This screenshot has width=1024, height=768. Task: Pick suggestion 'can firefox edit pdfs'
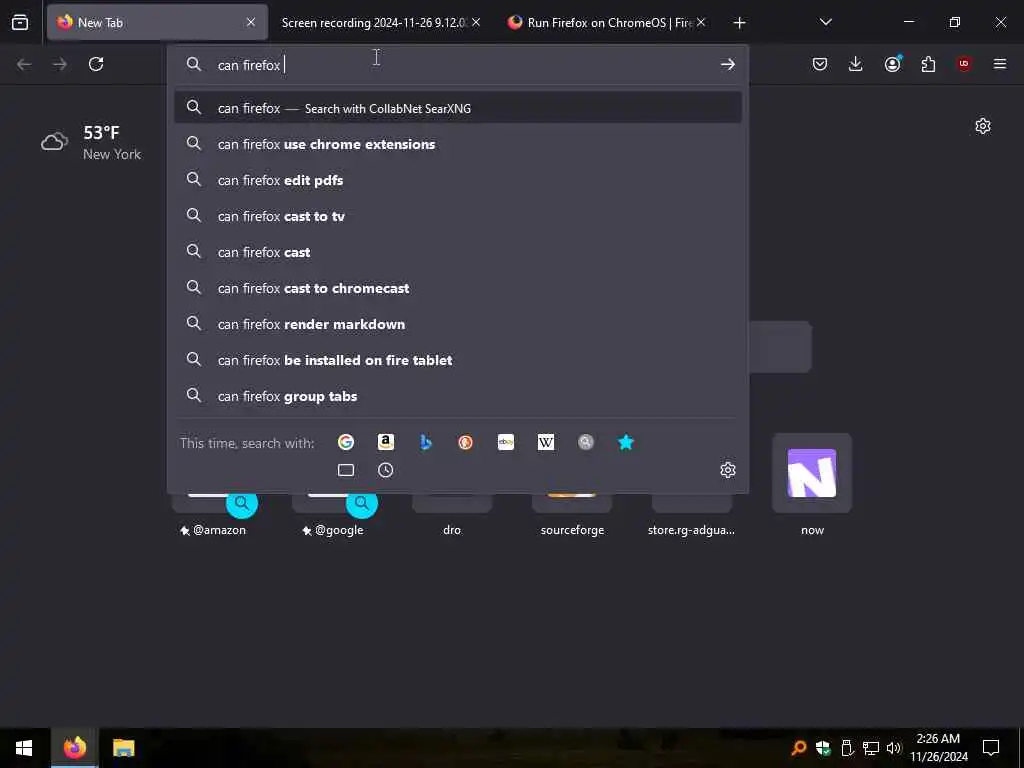458,180
